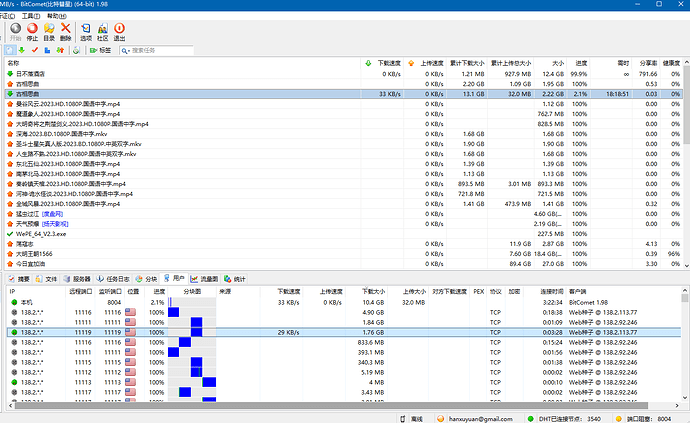This screenshot has height=423, width=690.
Task: Click the piece map of the 4 MB peer
Action: pos(192,382)
